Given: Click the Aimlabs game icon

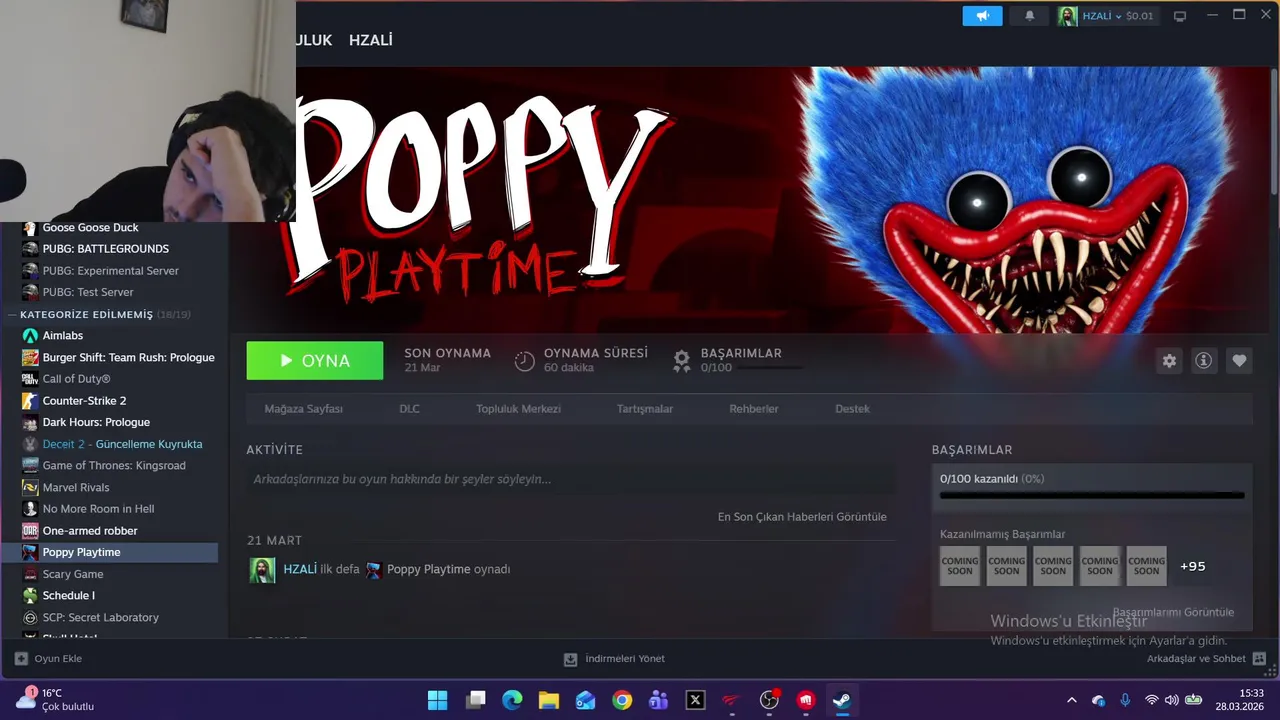Looking at the screenshot, I should [30, 336].
